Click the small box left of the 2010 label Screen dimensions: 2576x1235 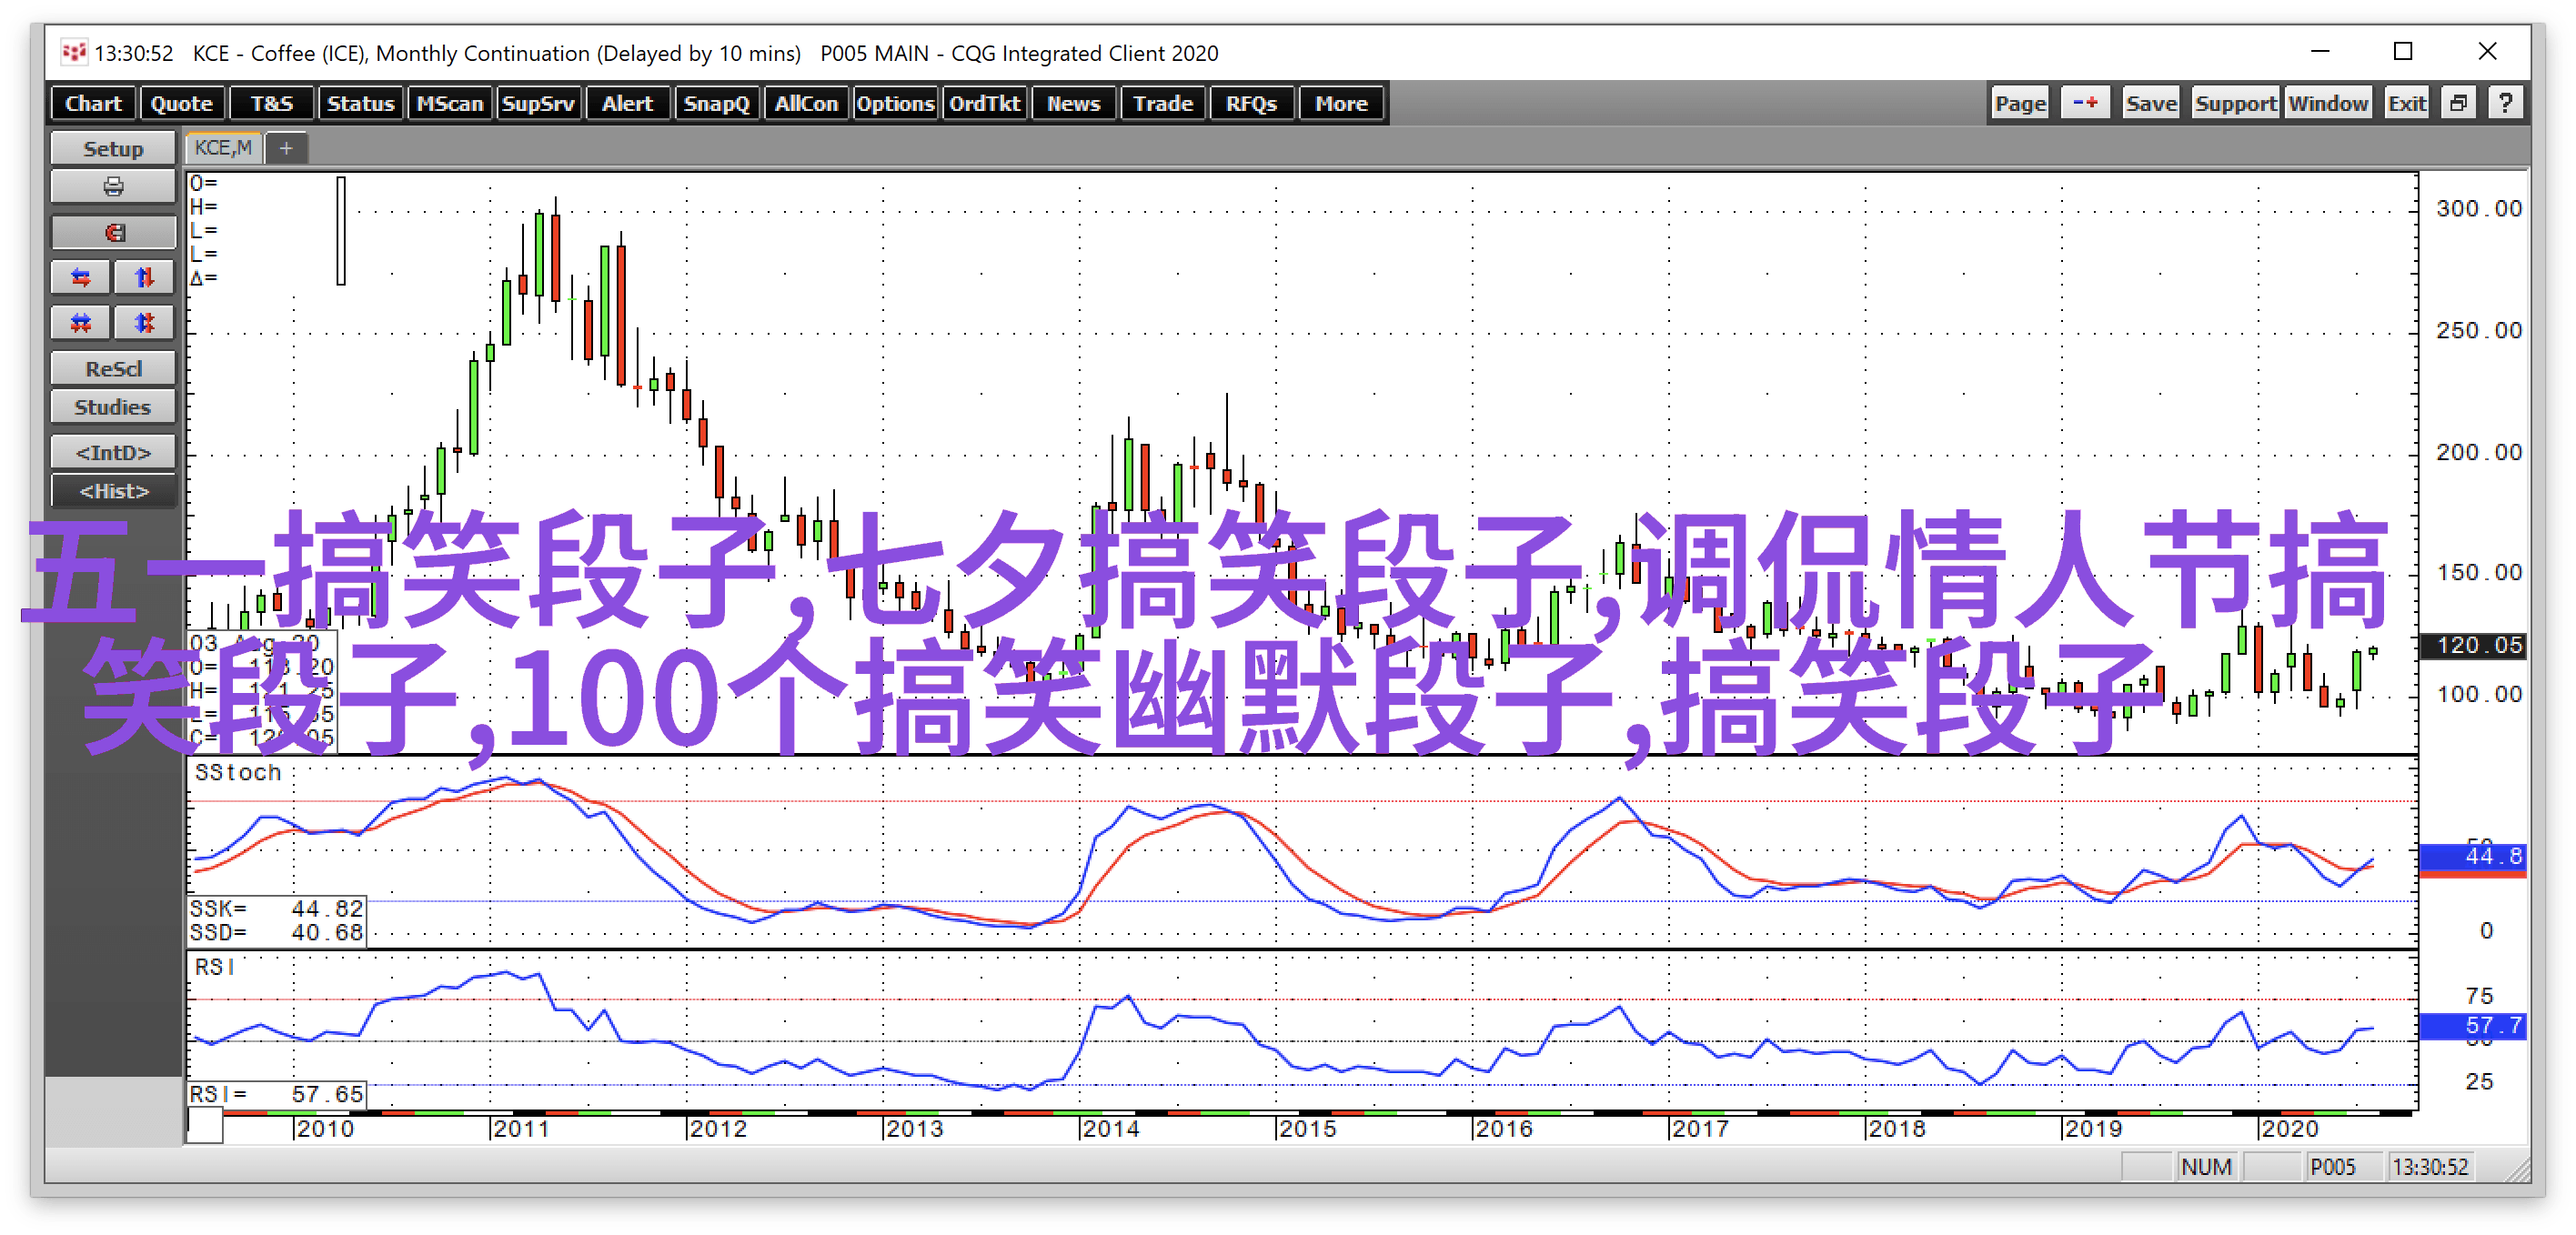click(205, 1127)
